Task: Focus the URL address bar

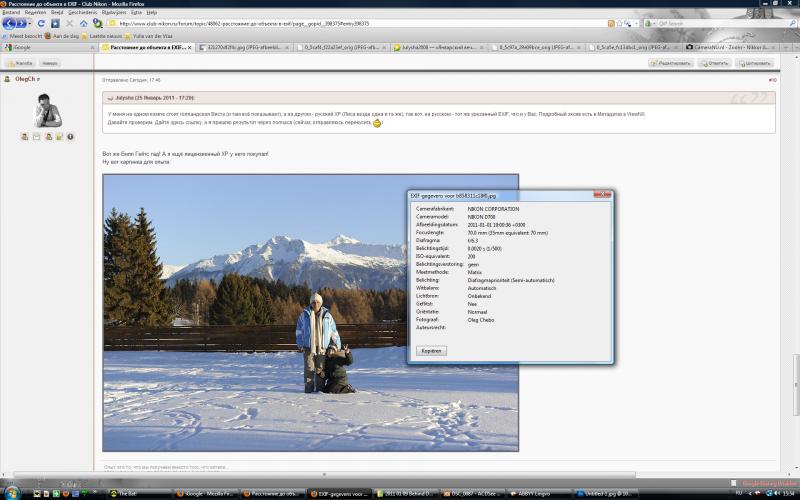Action: coord(357,23)
